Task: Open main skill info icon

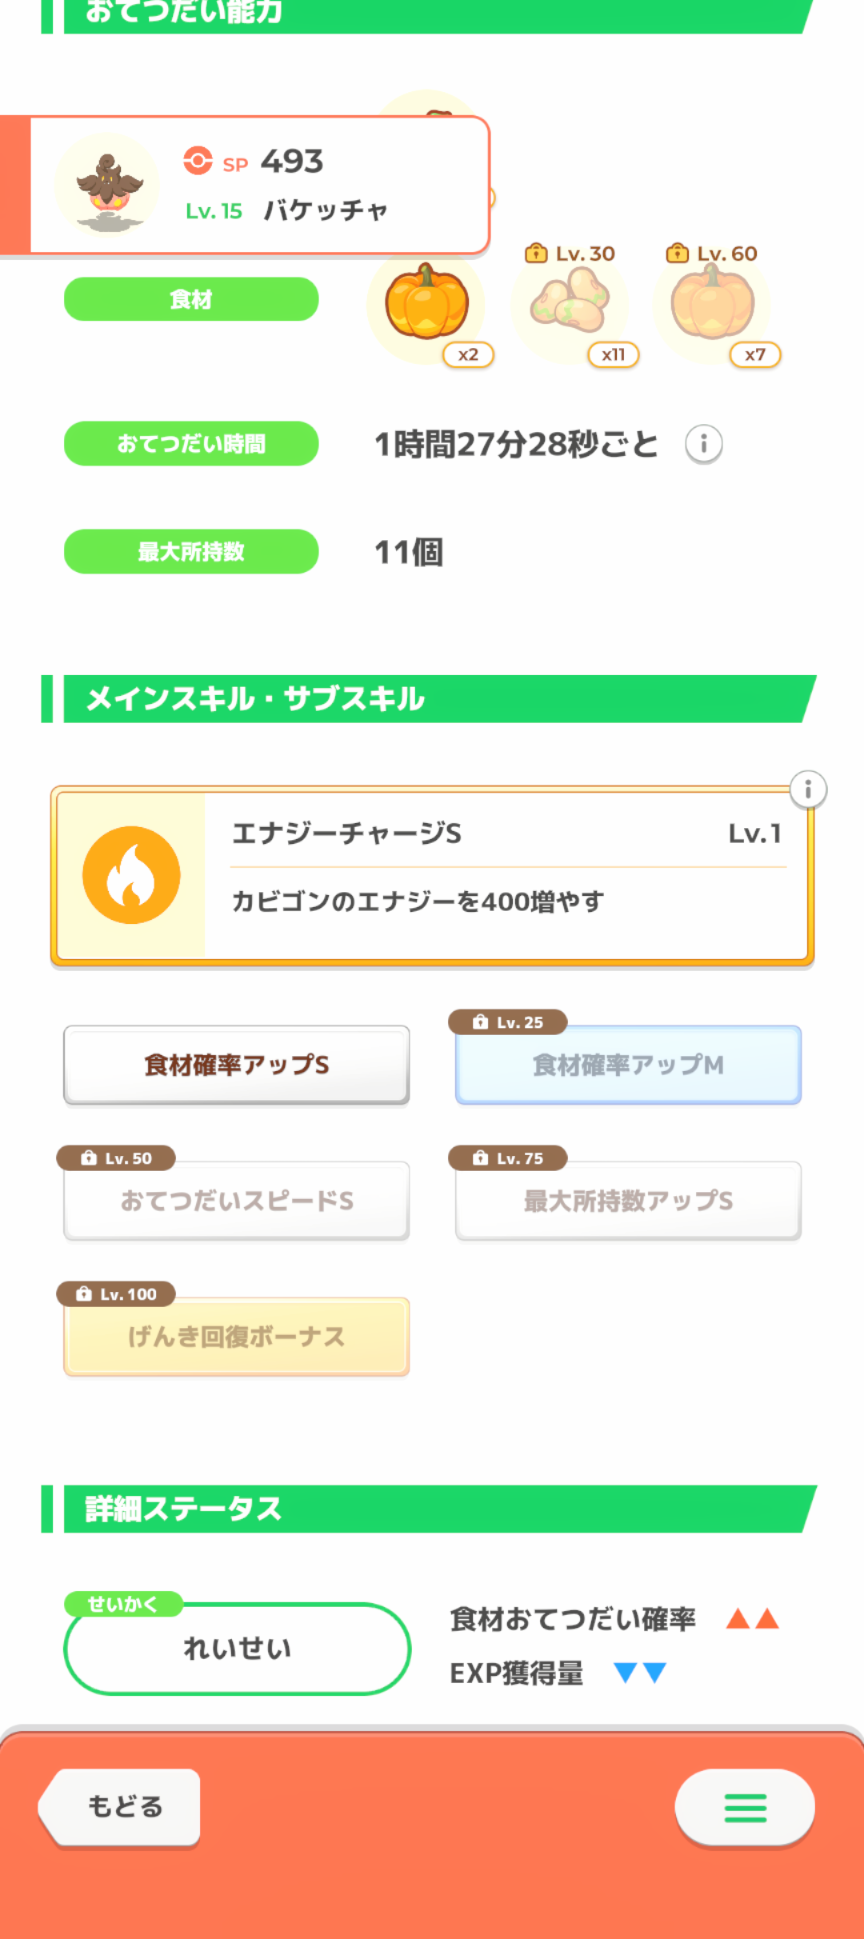Action: pos(808,789)
